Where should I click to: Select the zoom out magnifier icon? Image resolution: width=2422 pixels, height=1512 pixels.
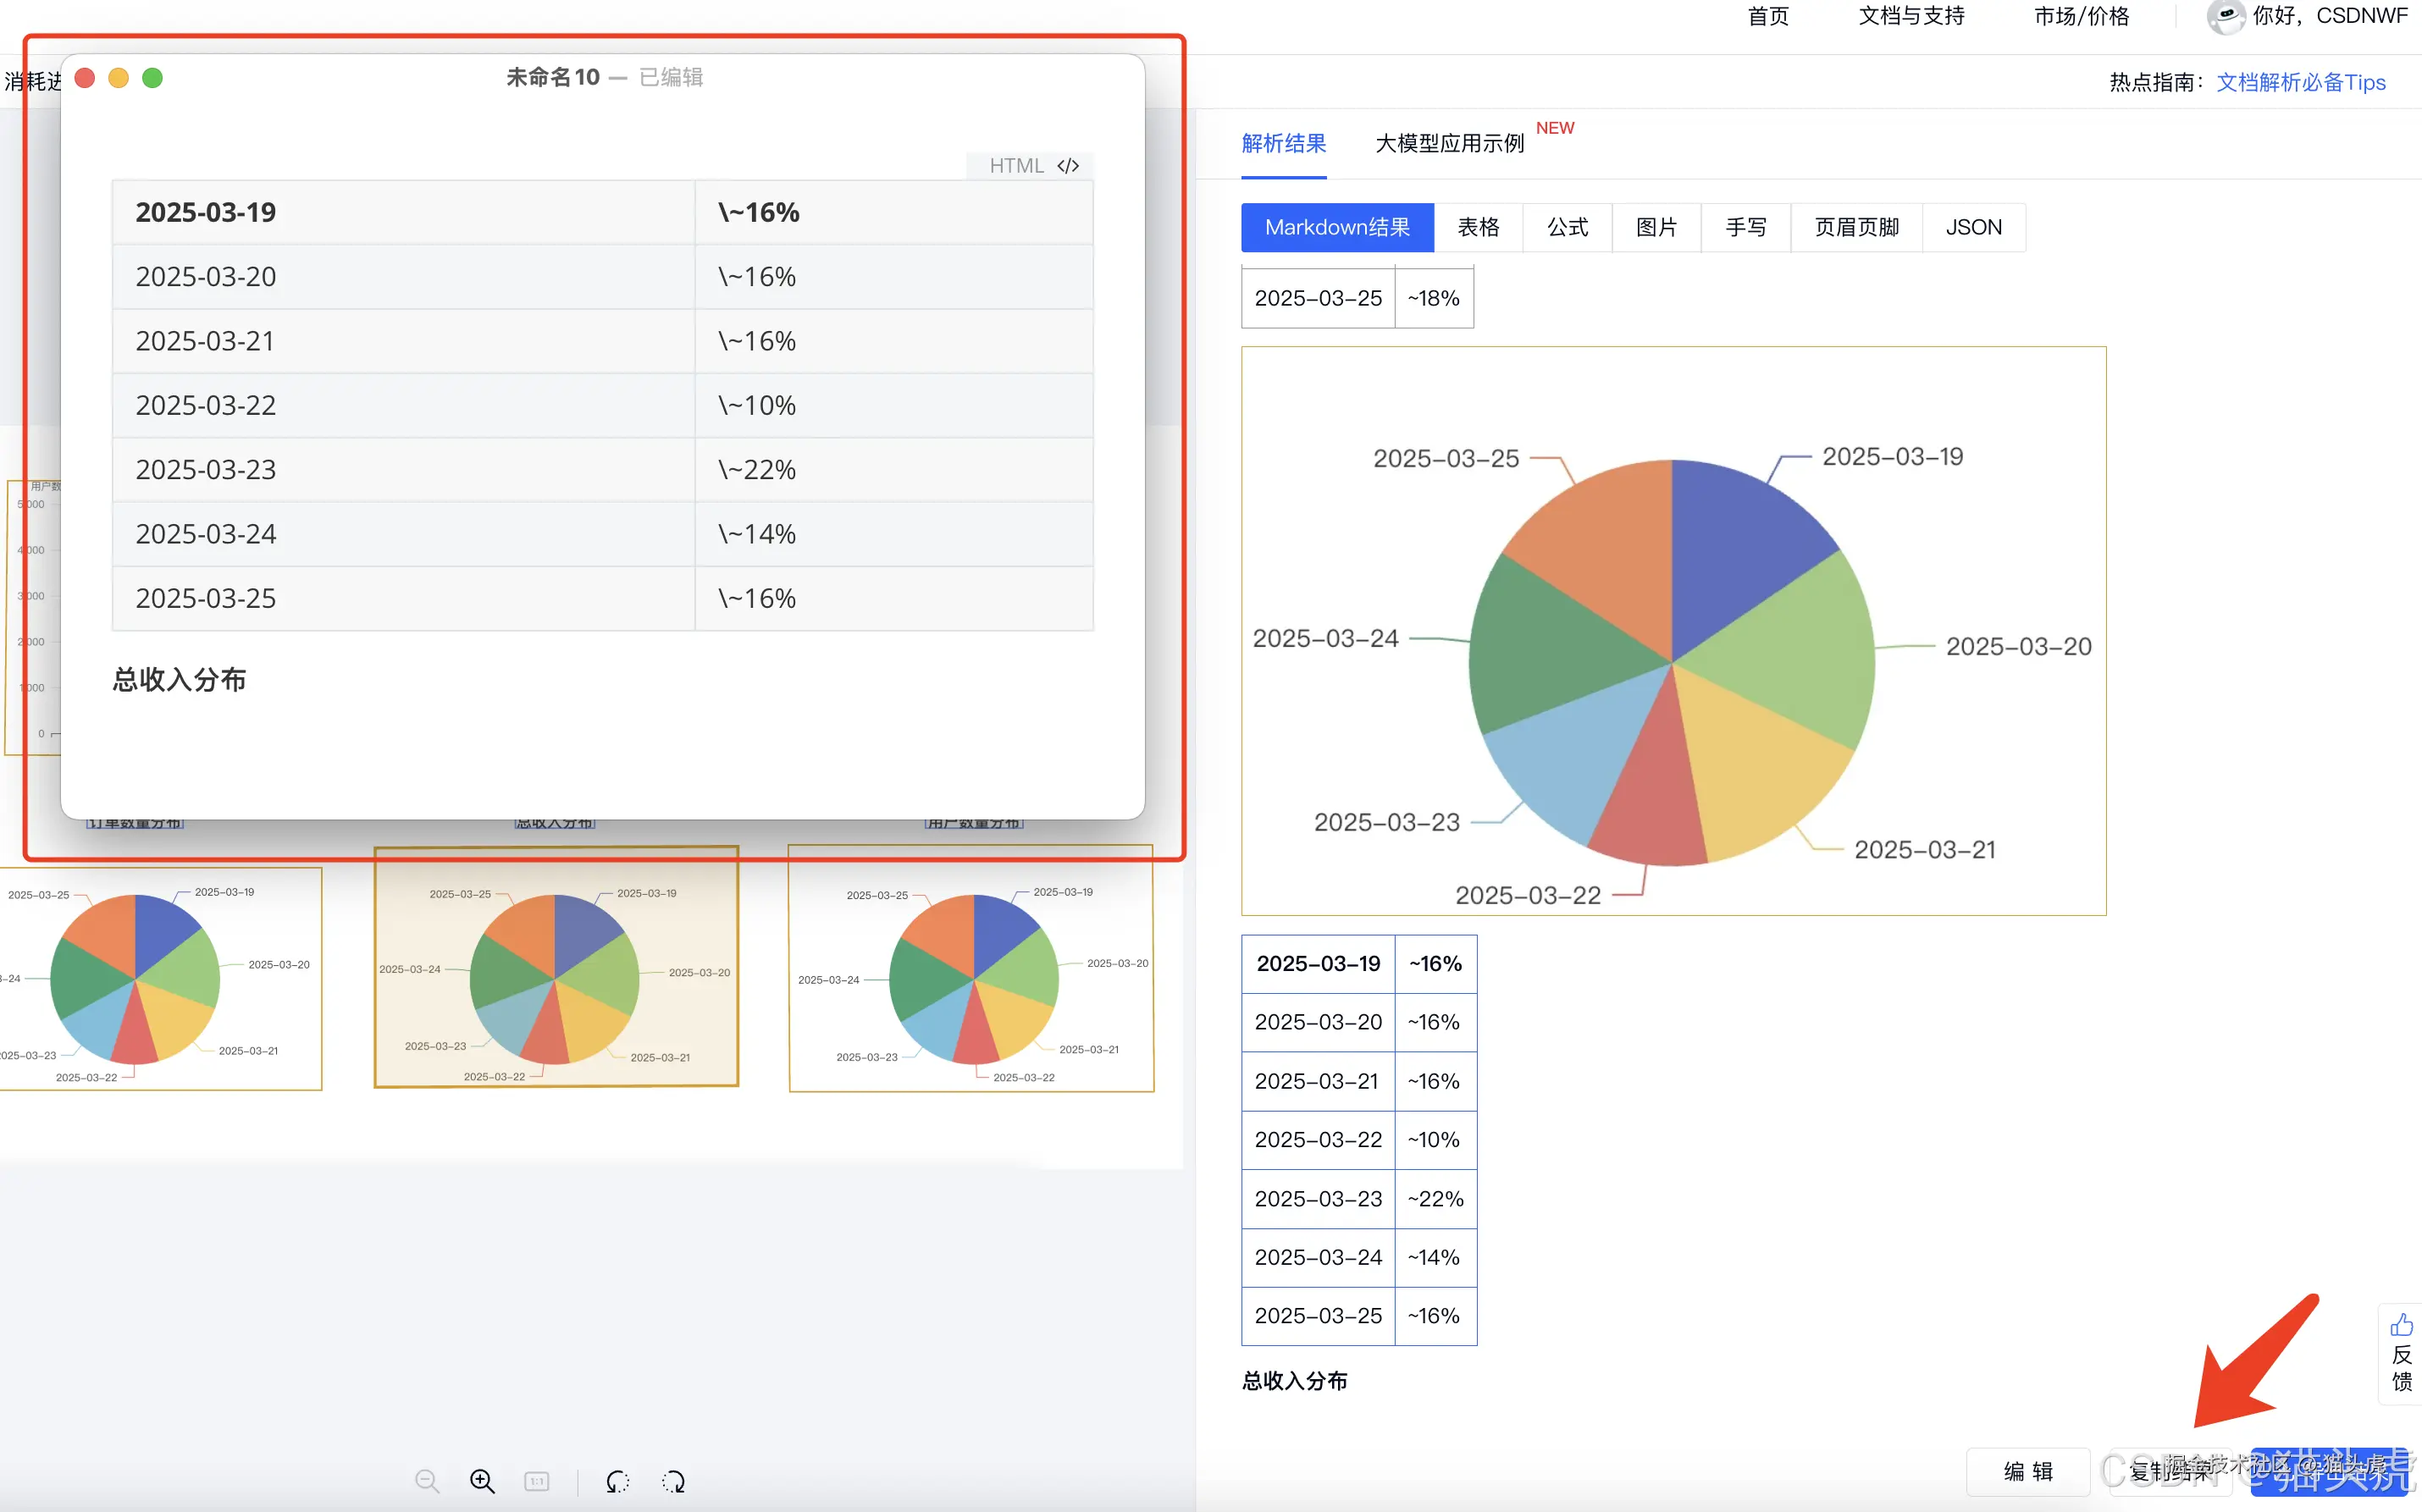point(427,1481)
